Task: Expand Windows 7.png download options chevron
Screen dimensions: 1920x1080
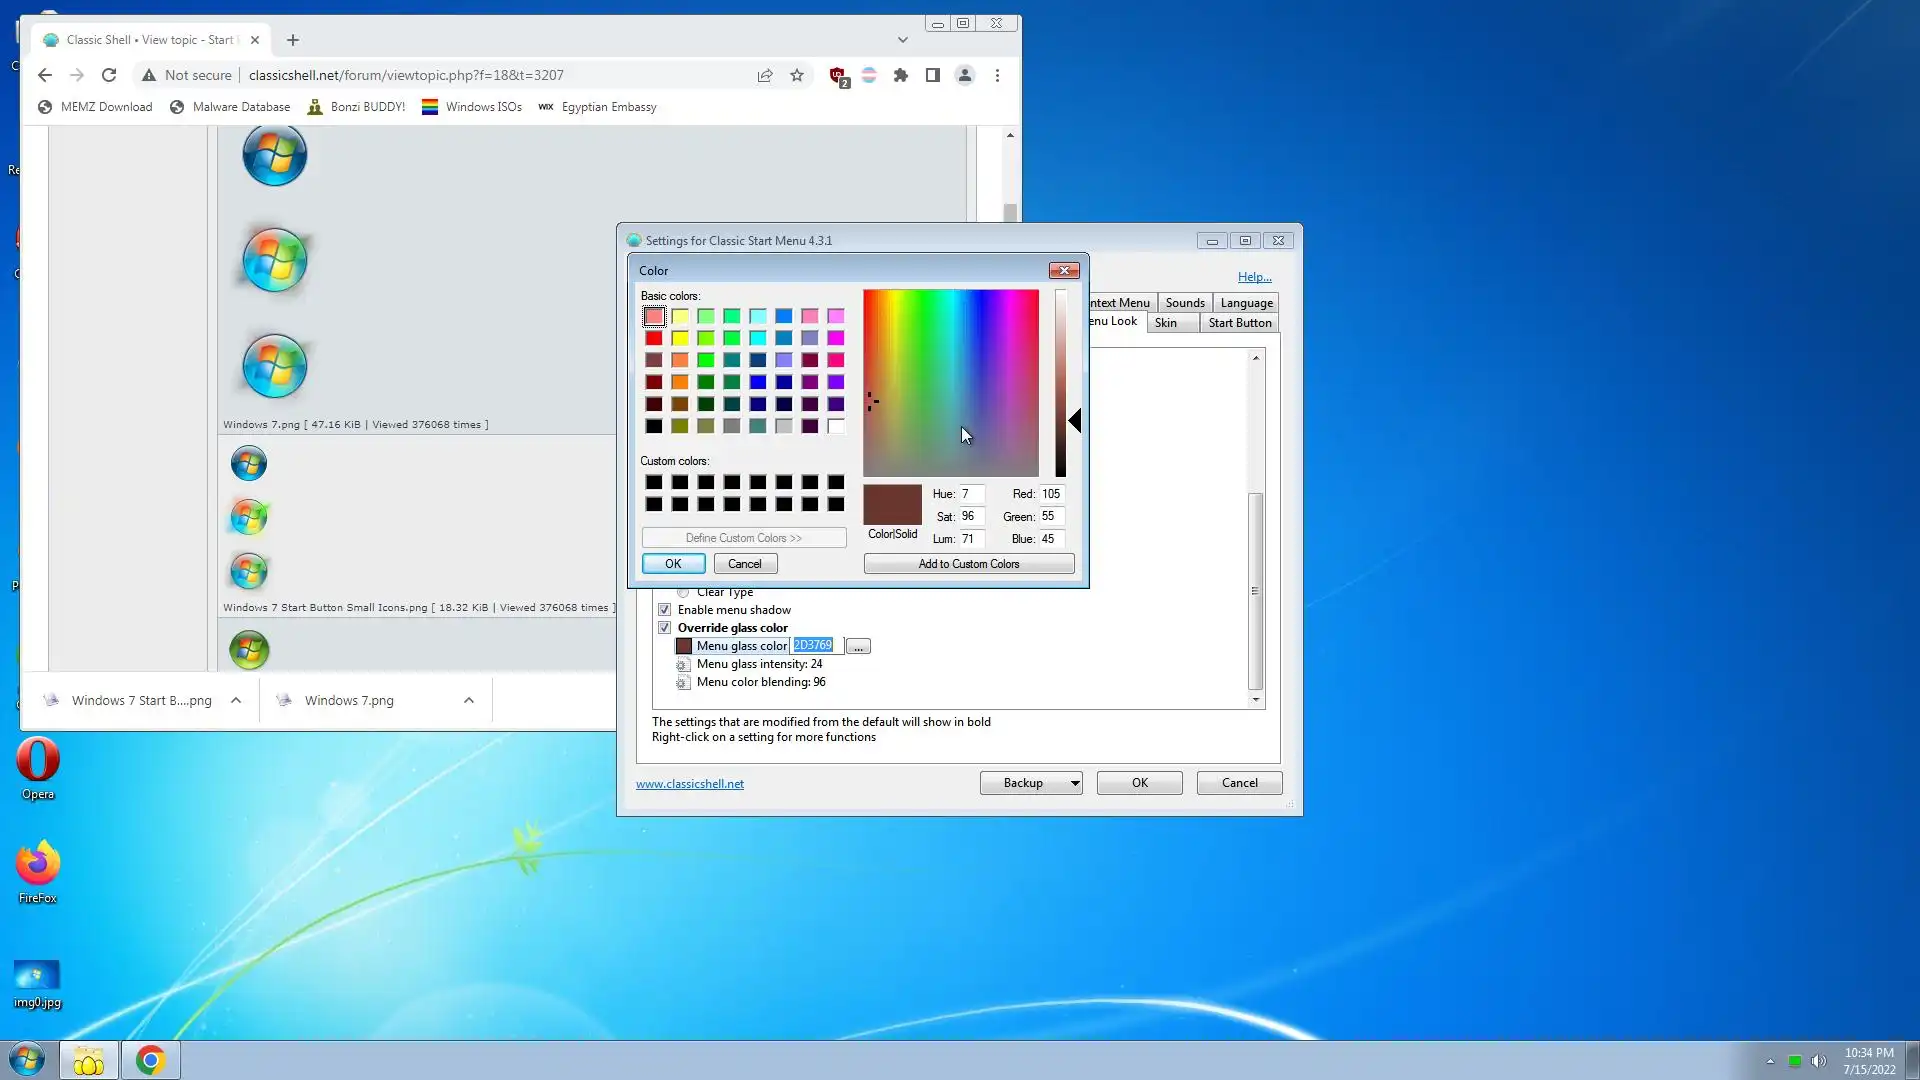Action: [469, 701]
